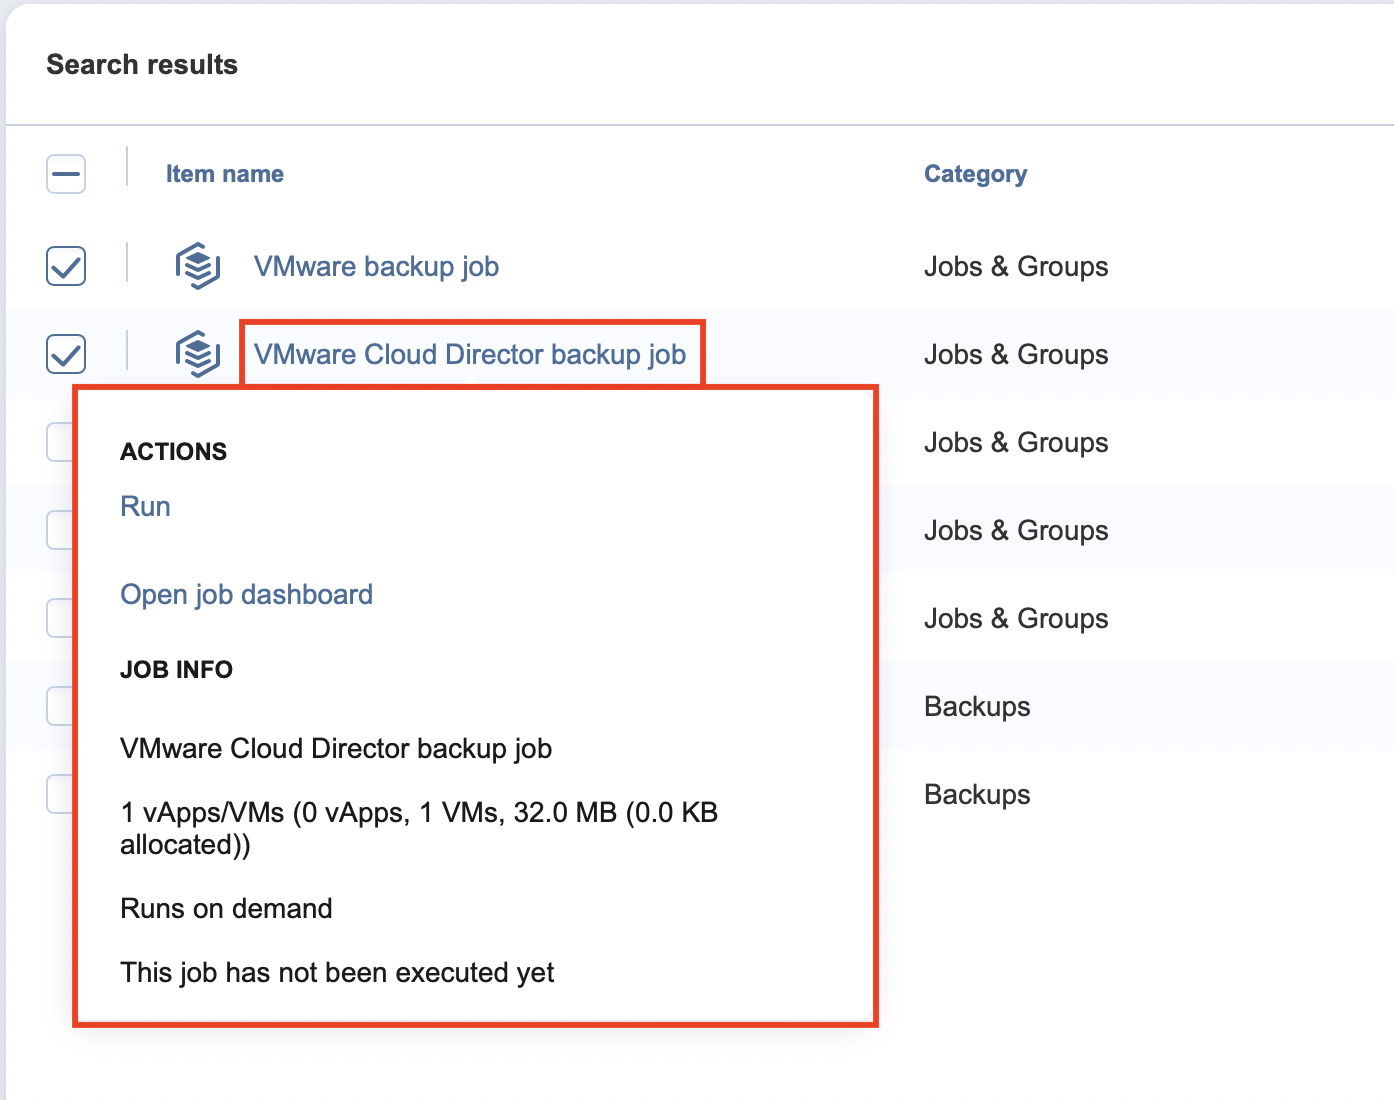
Task: Click the VMware Cloud Director backup job icon
Action: coord(198,354)
